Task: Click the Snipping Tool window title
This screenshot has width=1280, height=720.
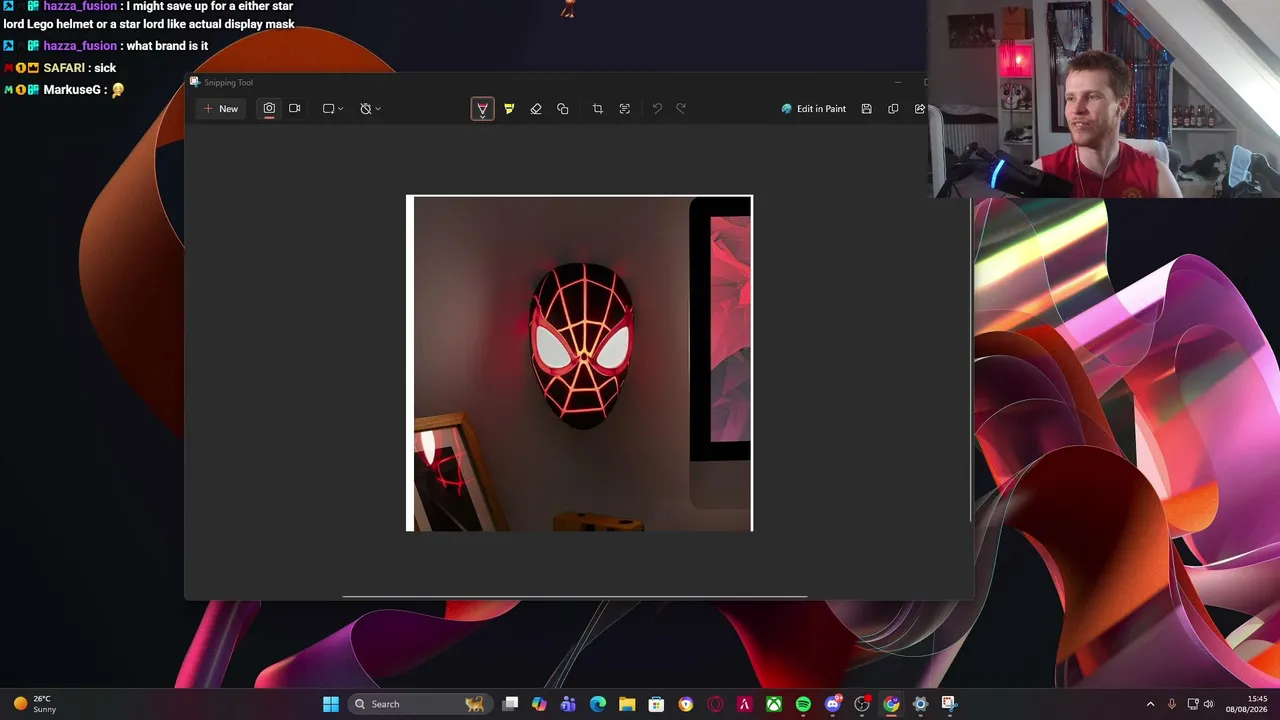Action: point(229,82)
